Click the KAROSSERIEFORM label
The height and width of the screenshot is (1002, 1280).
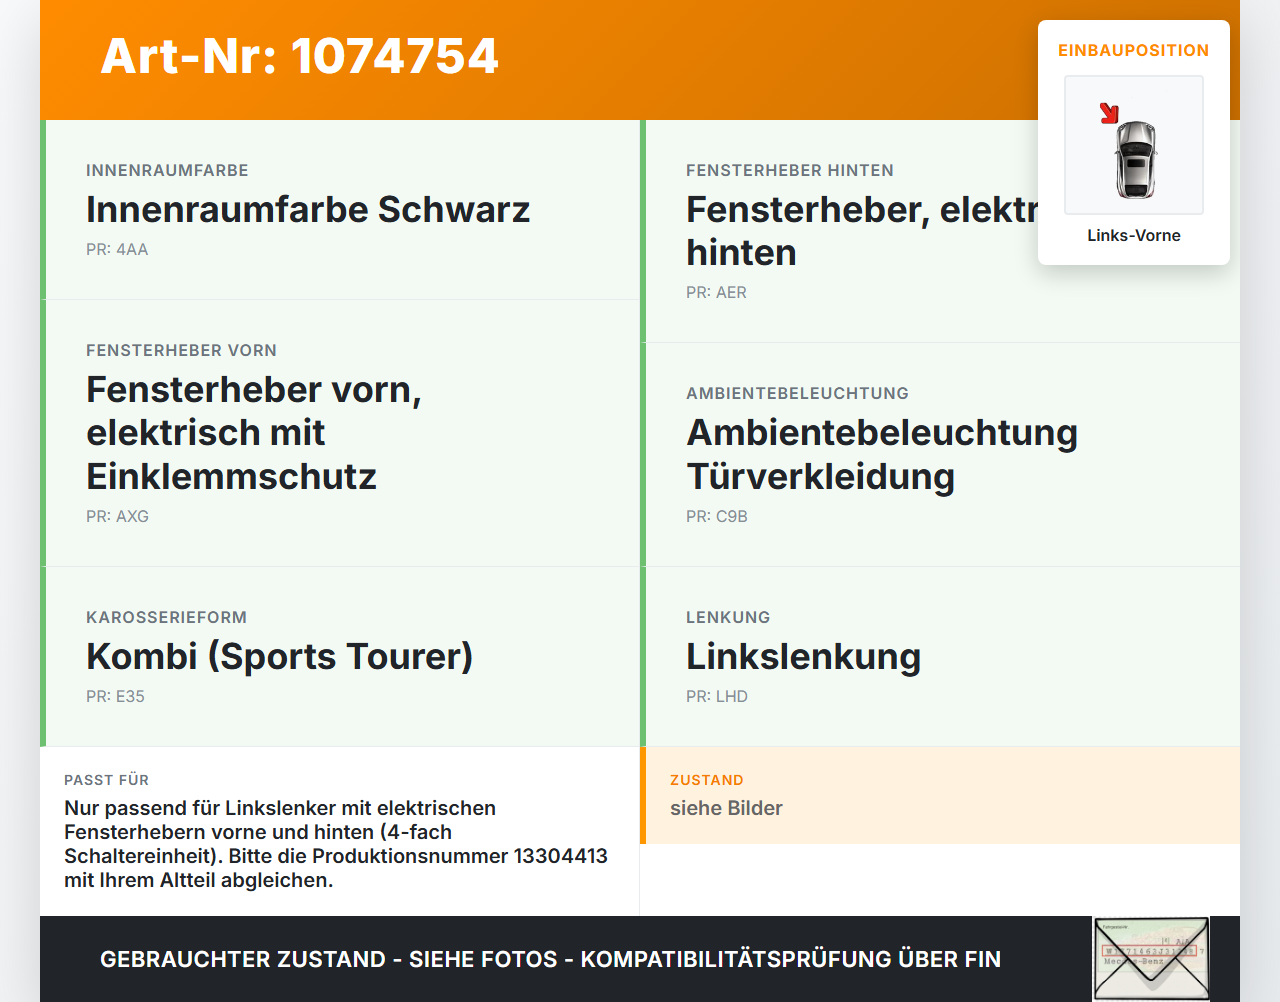click(x=166, y=617)
